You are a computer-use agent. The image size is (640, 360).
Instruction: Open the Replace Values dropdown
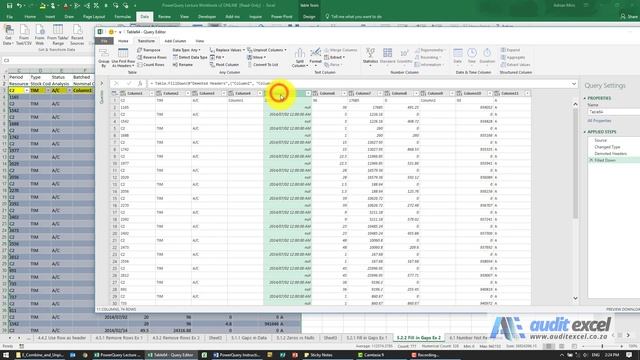pos(227,50)
